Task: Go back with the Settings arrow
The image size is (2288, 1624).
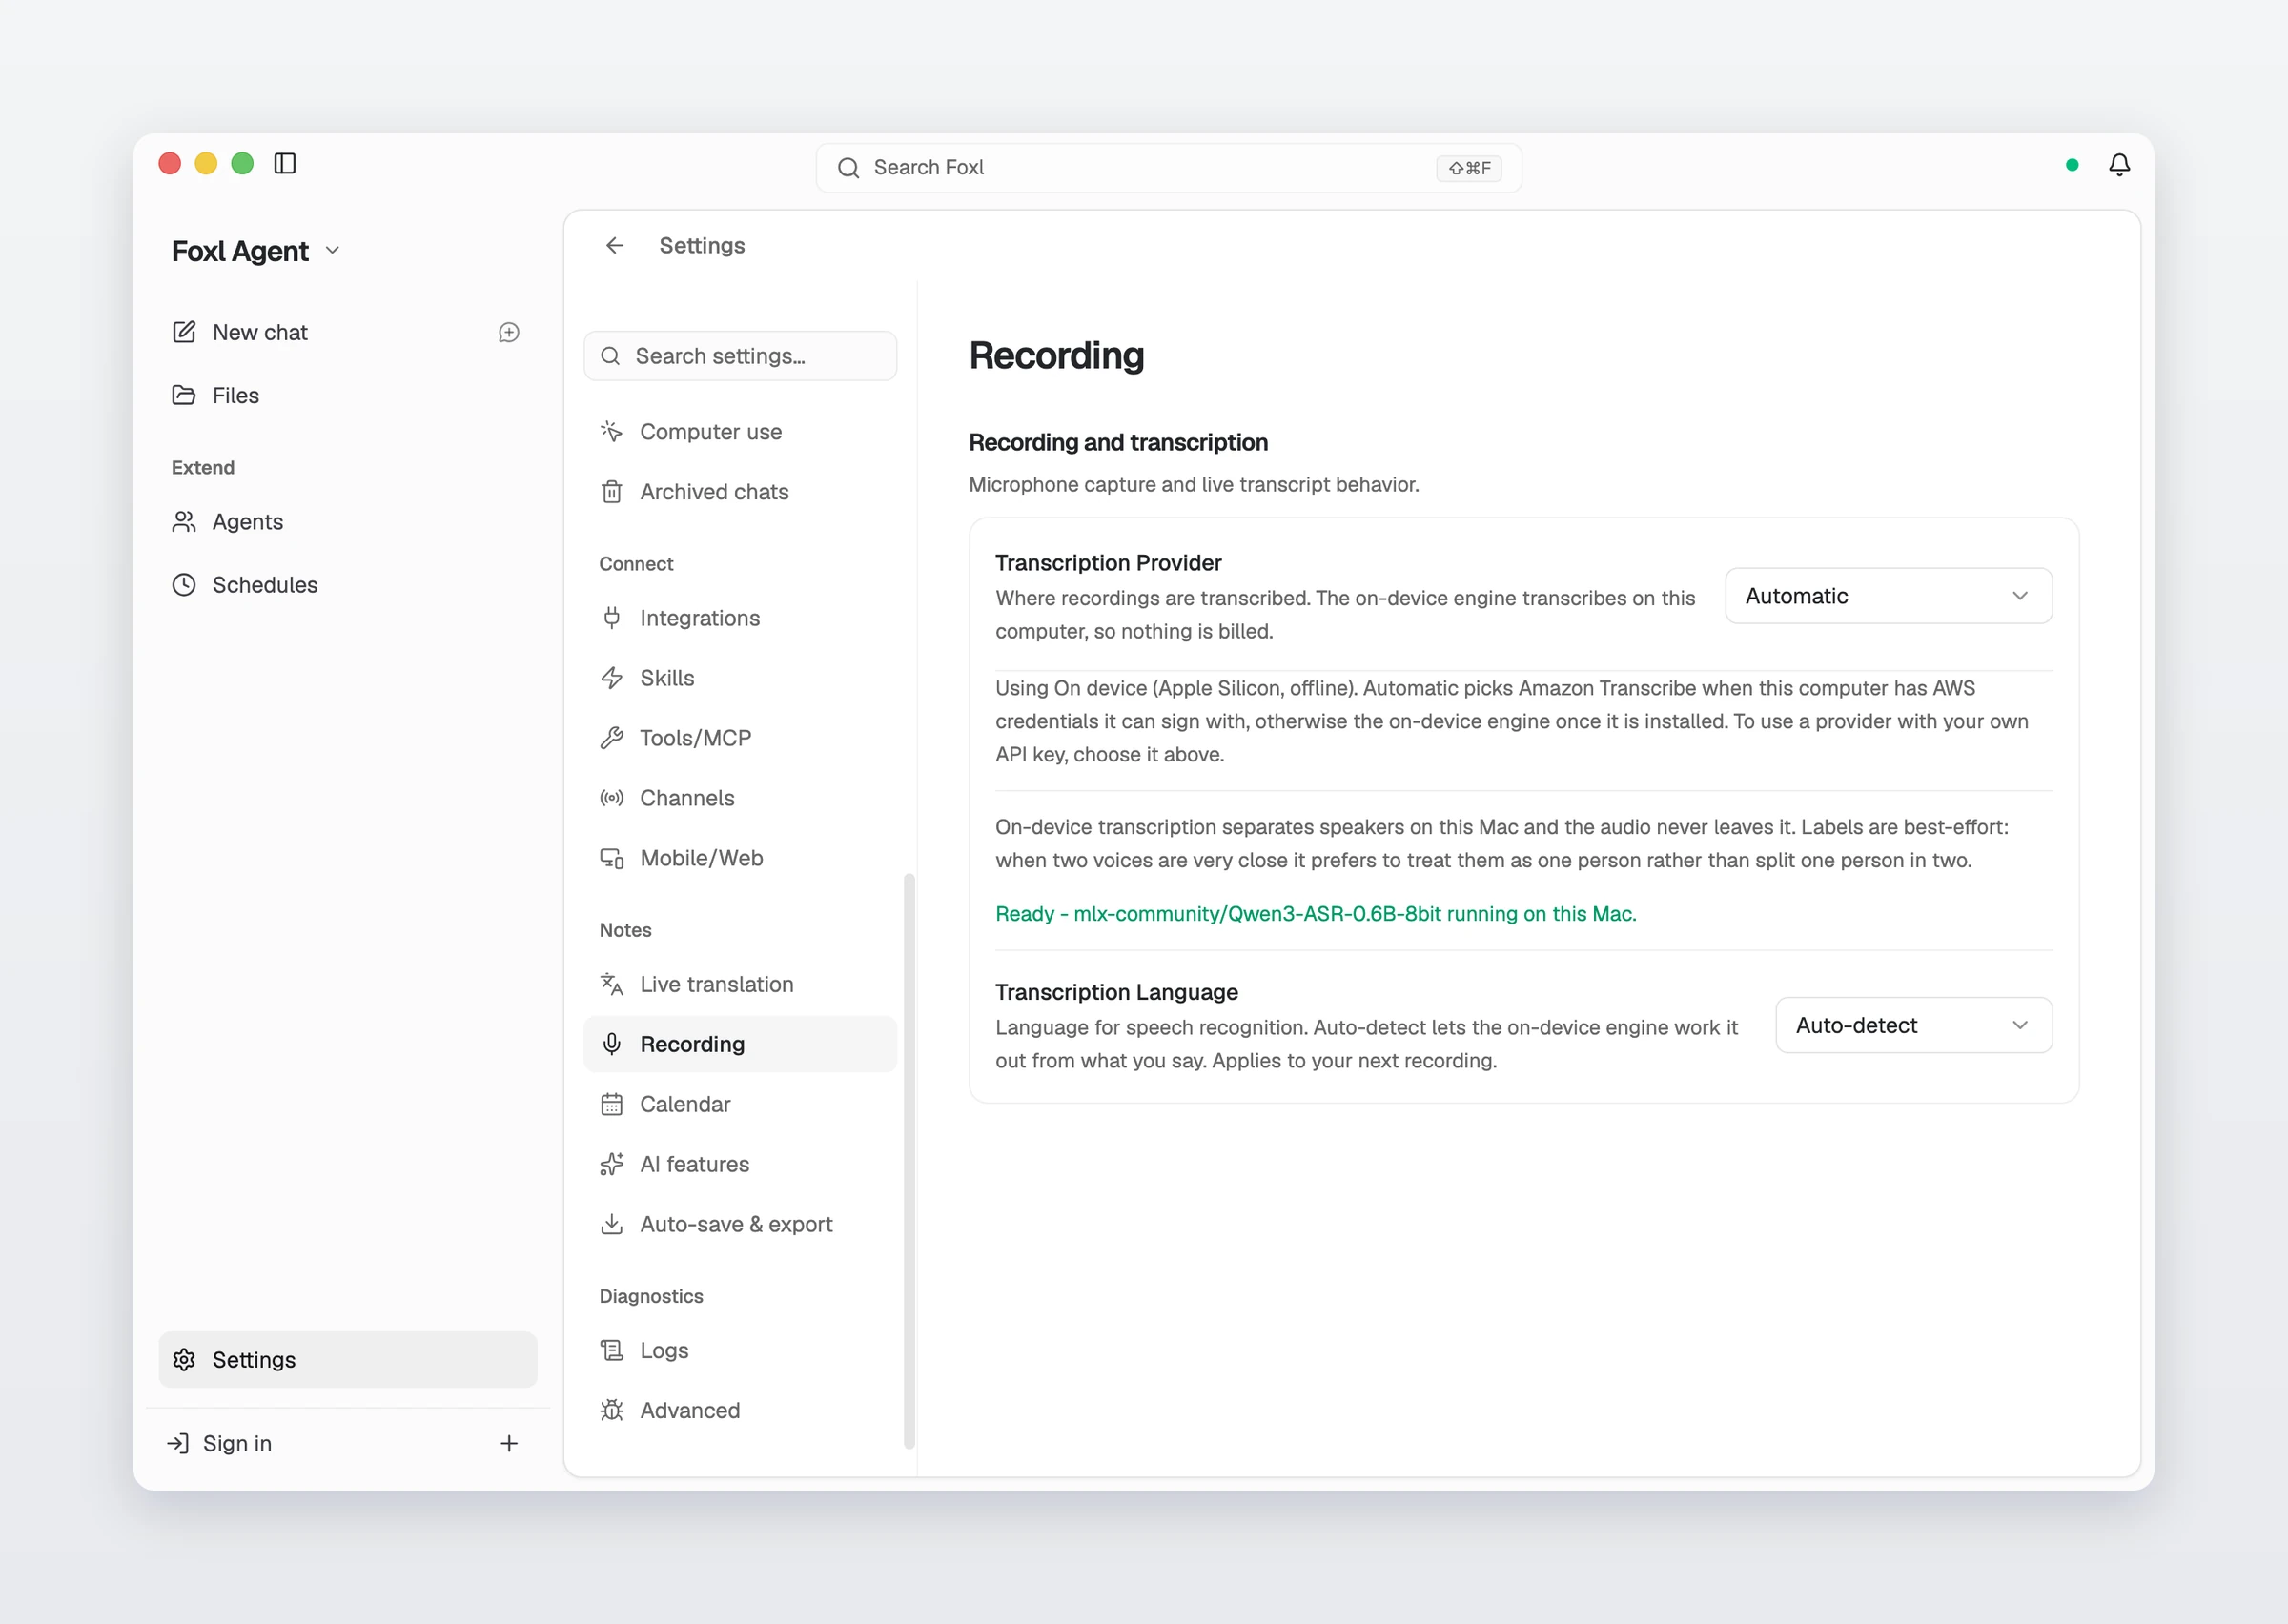Action: (x=614, y=245)
